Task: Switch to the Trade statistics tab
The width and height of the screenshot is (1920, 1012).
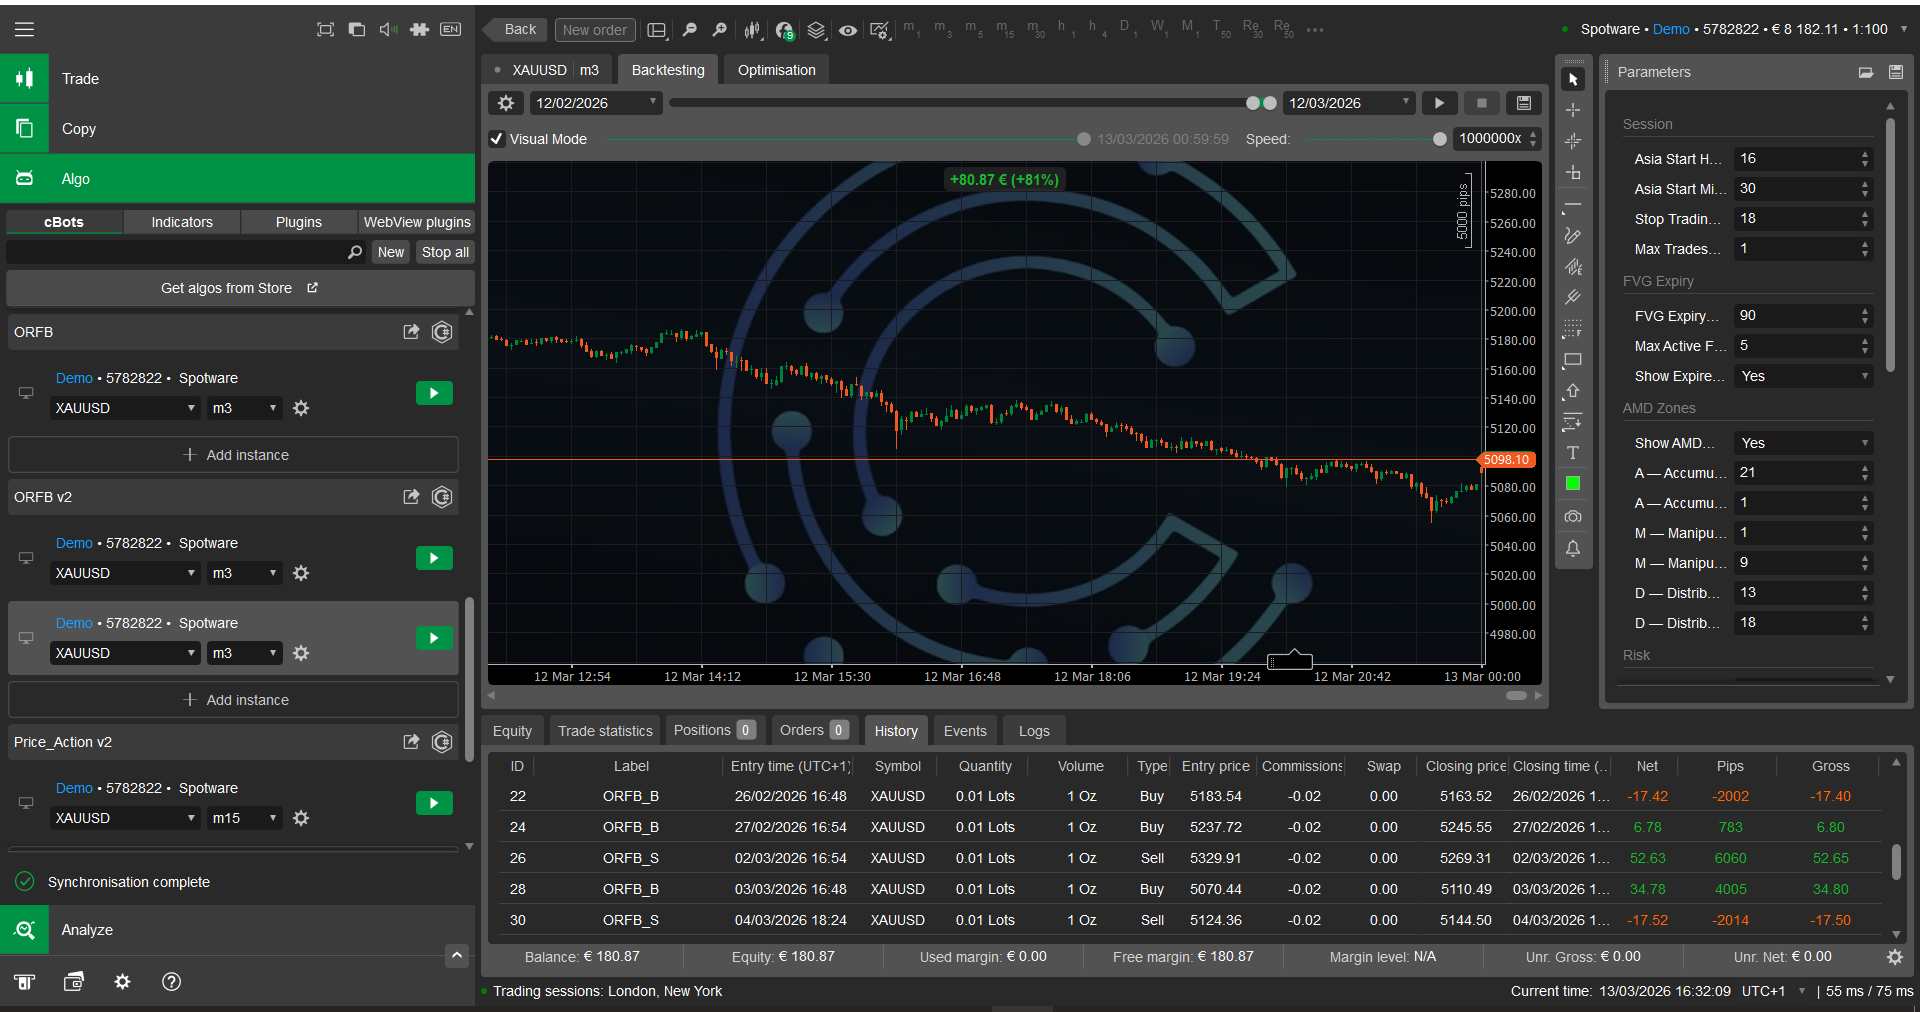Action: [605, 731]
